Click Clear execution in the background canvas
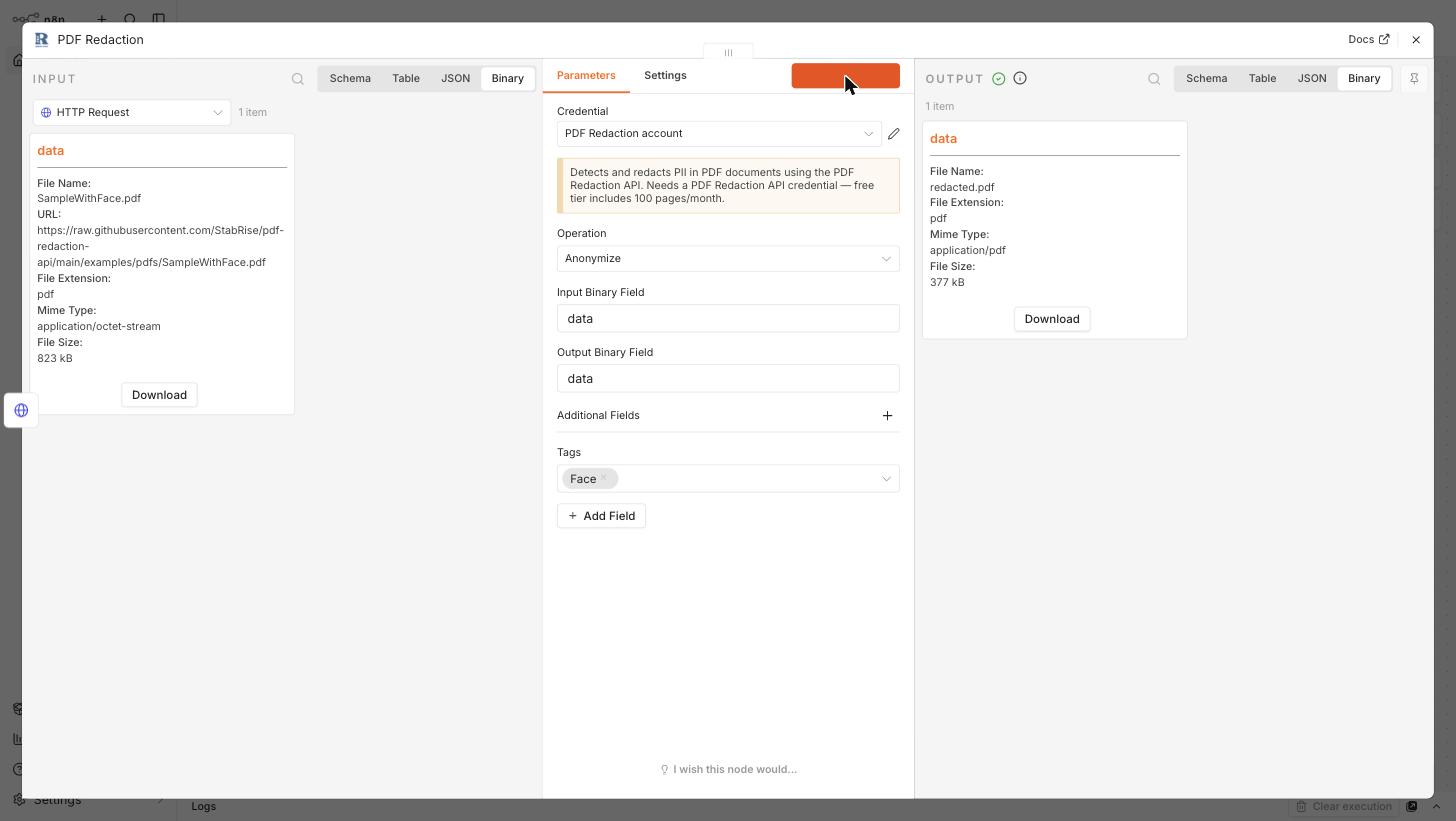The height and width of the screenshot is (821, 1456). 1345,807
